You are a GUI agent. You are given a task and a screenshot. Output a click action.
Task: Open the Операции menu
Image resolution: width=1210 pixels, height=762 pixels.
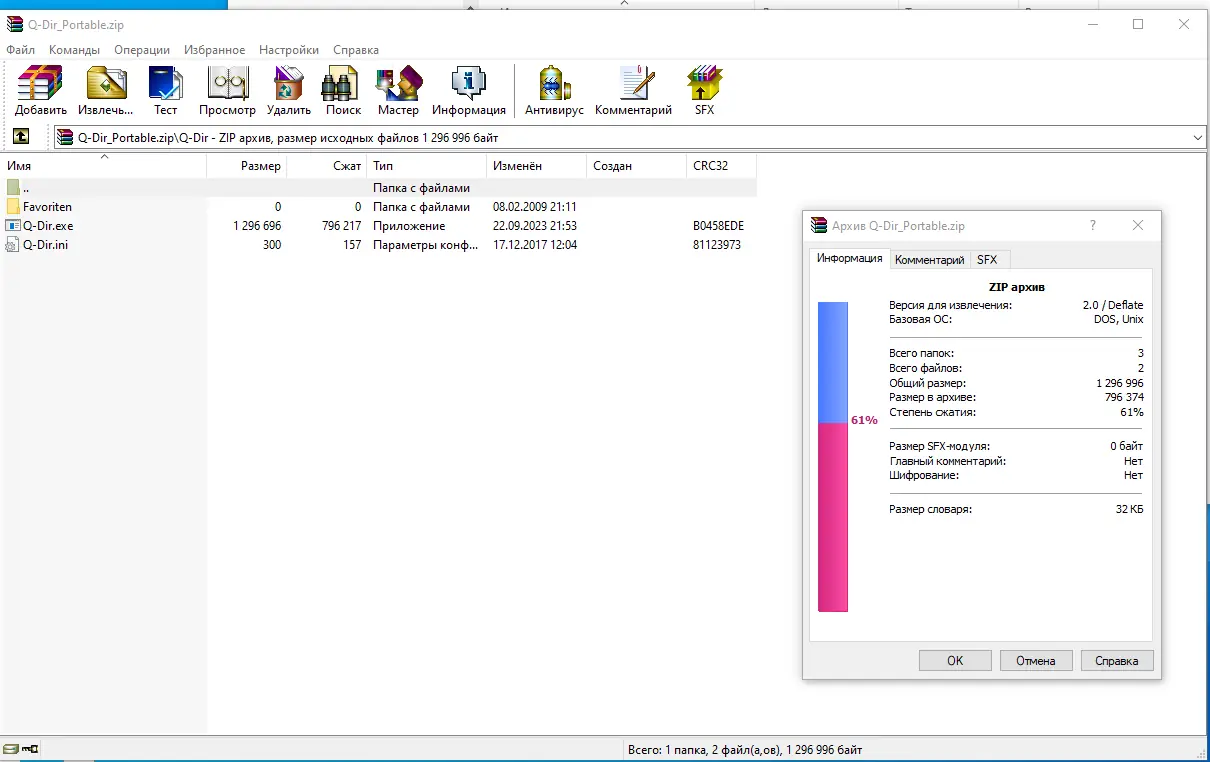pos(142,50)
